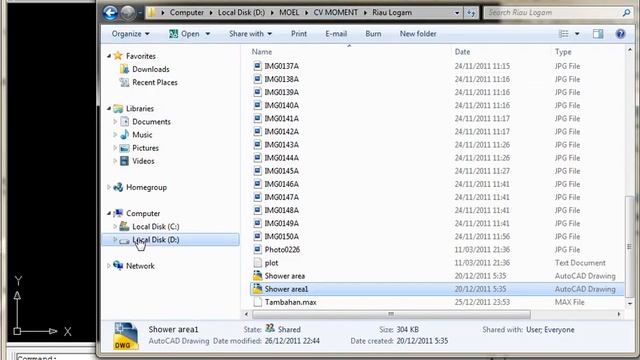
Task: Open the view options dropdown arrow
Action: click(x=577, y=34)
